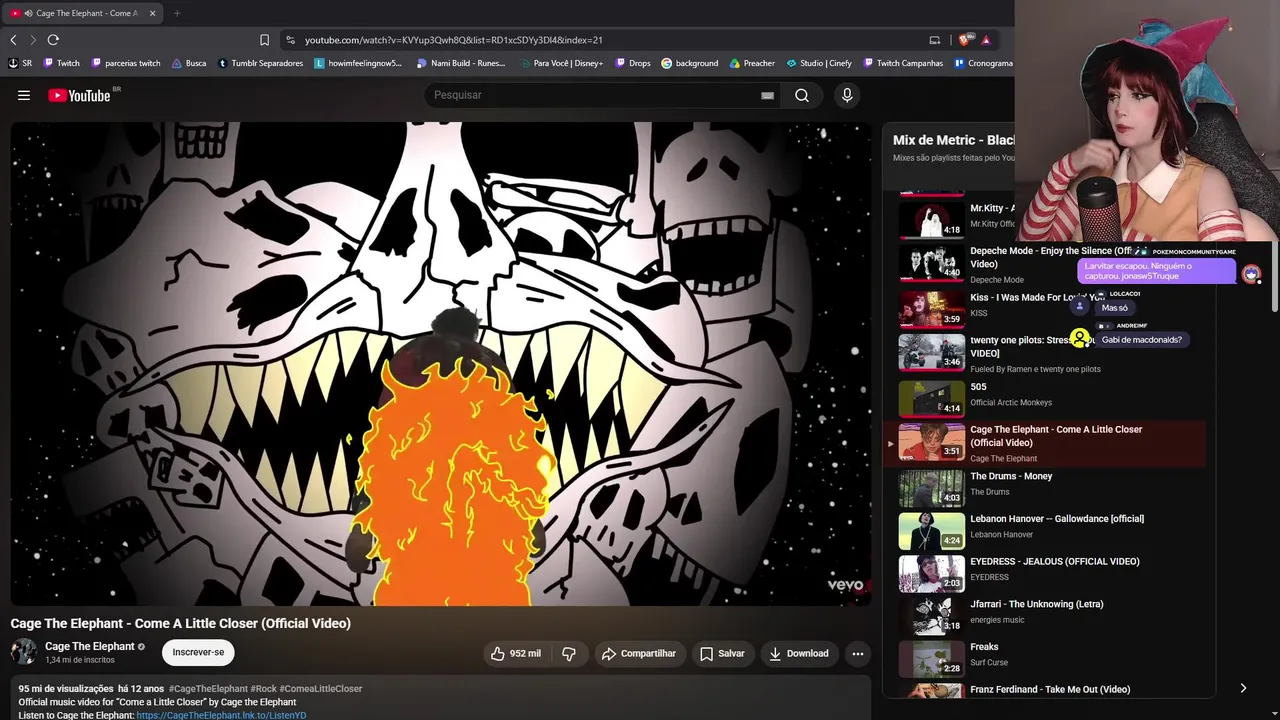Viewport: 1280px width, 720px height.
Task: Play the 505 Arctic Monkeys thumbnail
Action: (931, 398)
